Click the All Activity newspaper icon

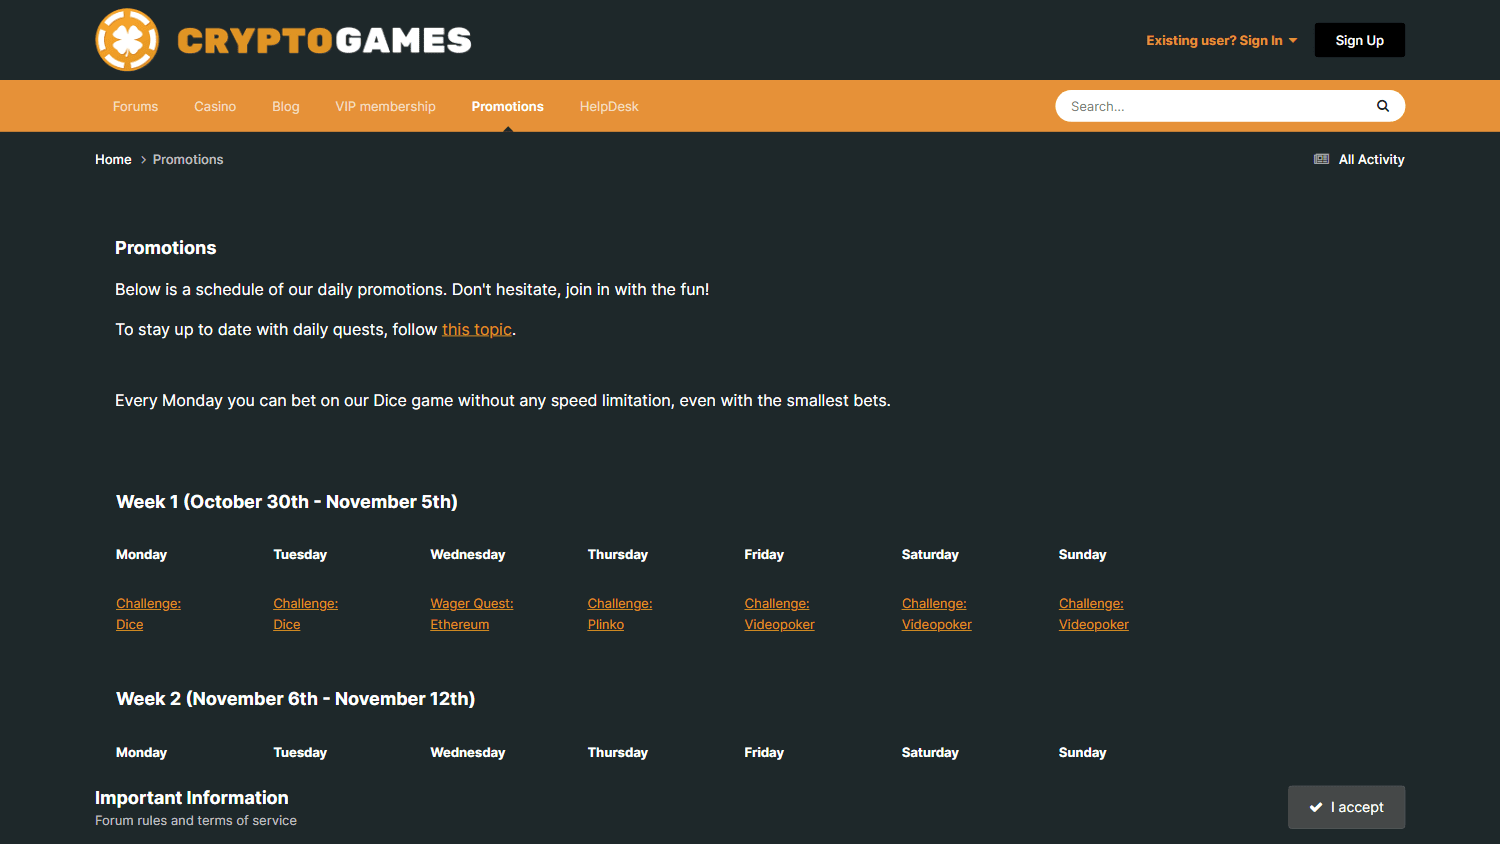1321,159
